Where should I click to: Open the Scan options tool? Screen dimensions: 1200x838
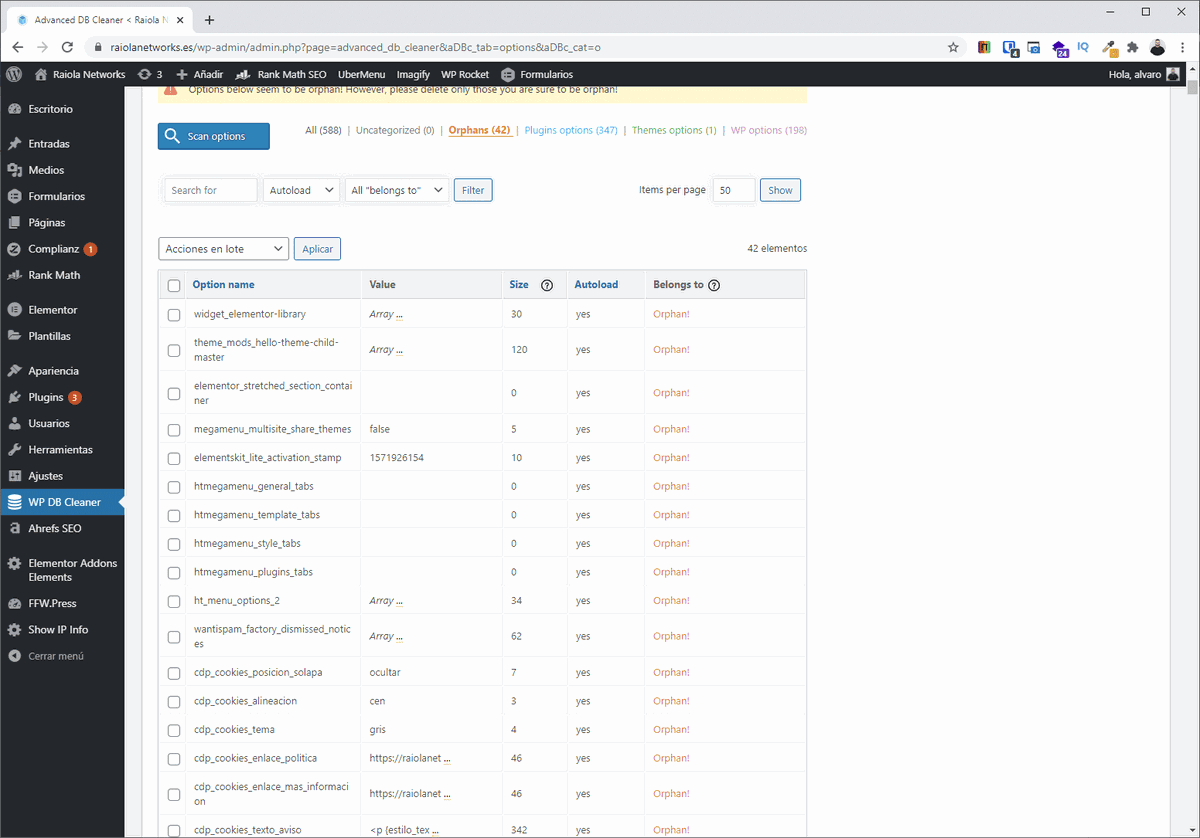click(213, 135)
